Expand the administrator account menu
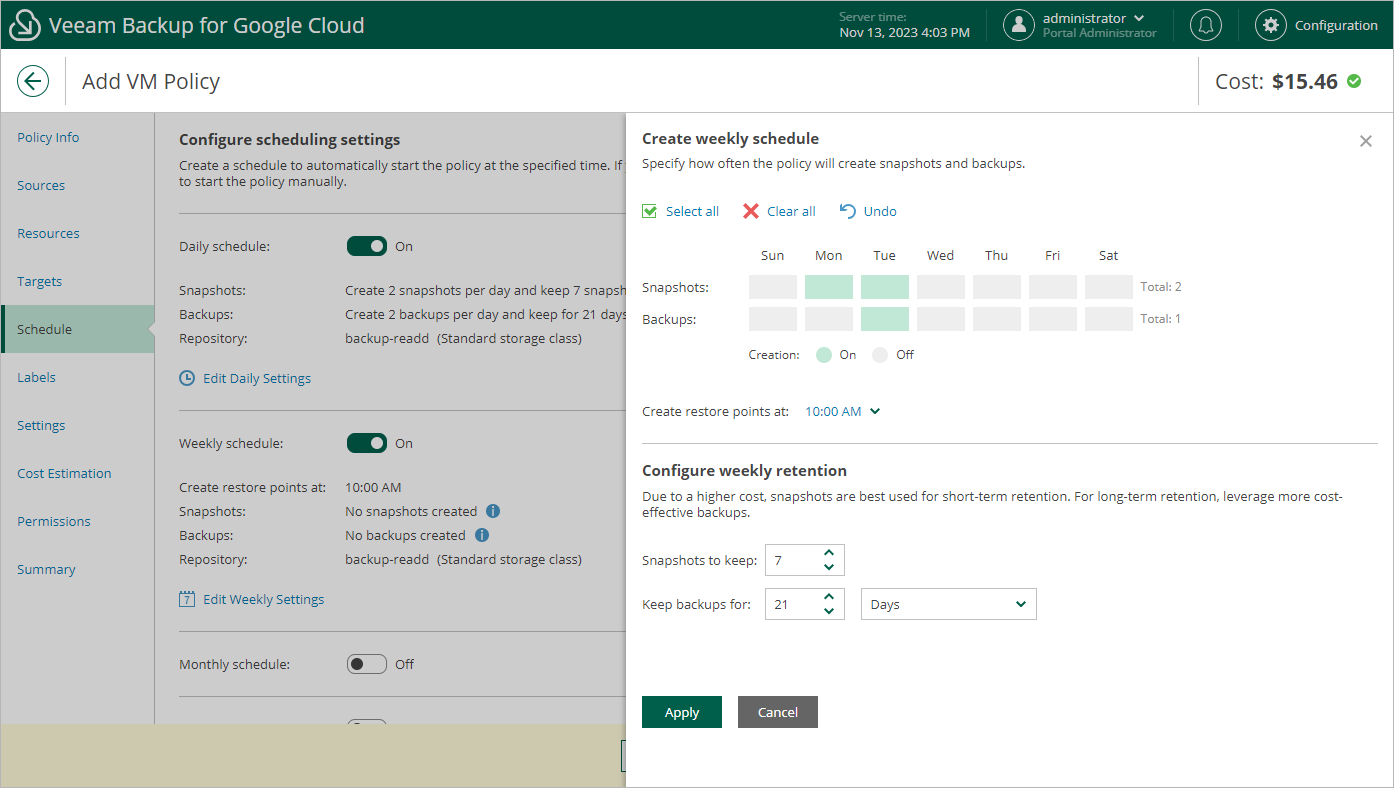The image size is (1394, 788). (1138, 18)
